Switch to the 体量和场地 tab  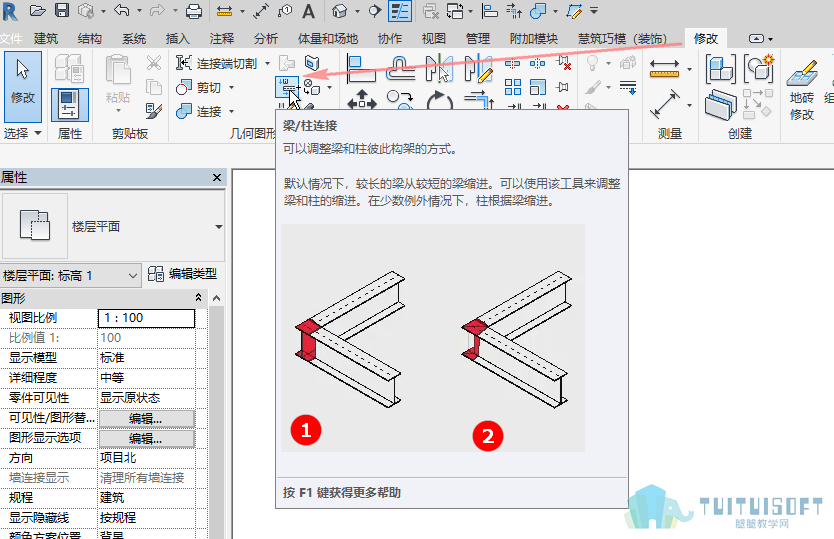coord(328,39)
